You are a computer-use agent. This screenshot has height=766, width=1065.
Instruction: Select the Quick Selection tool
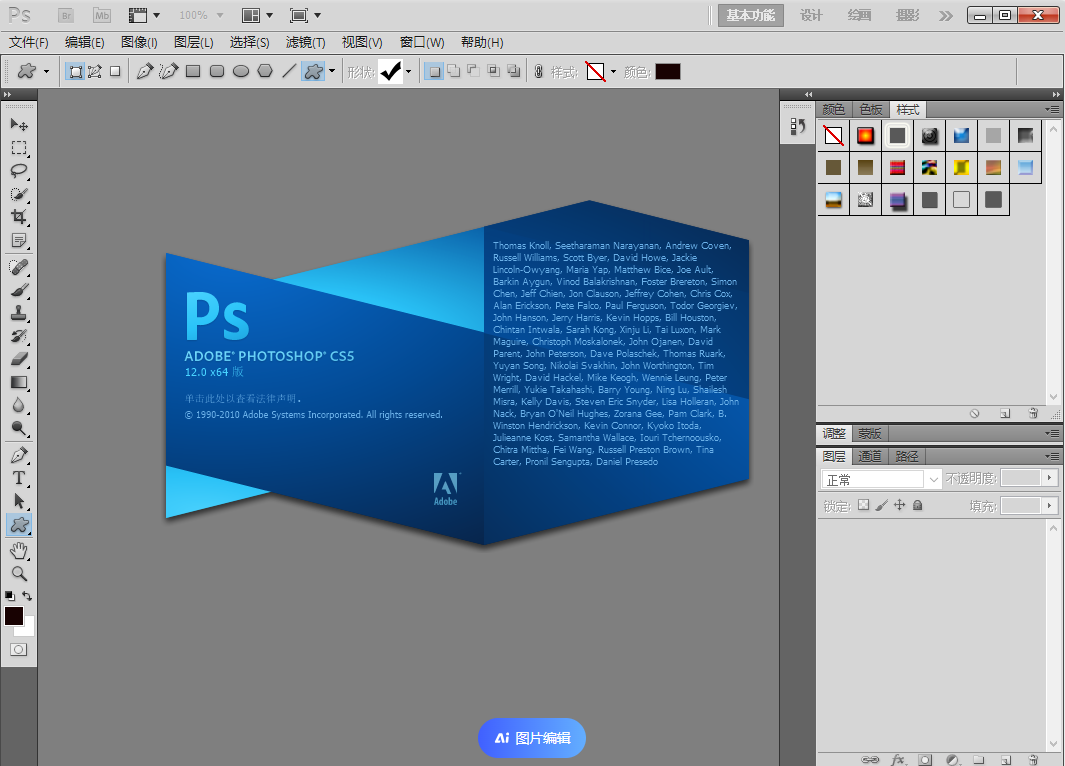(19, 194)
